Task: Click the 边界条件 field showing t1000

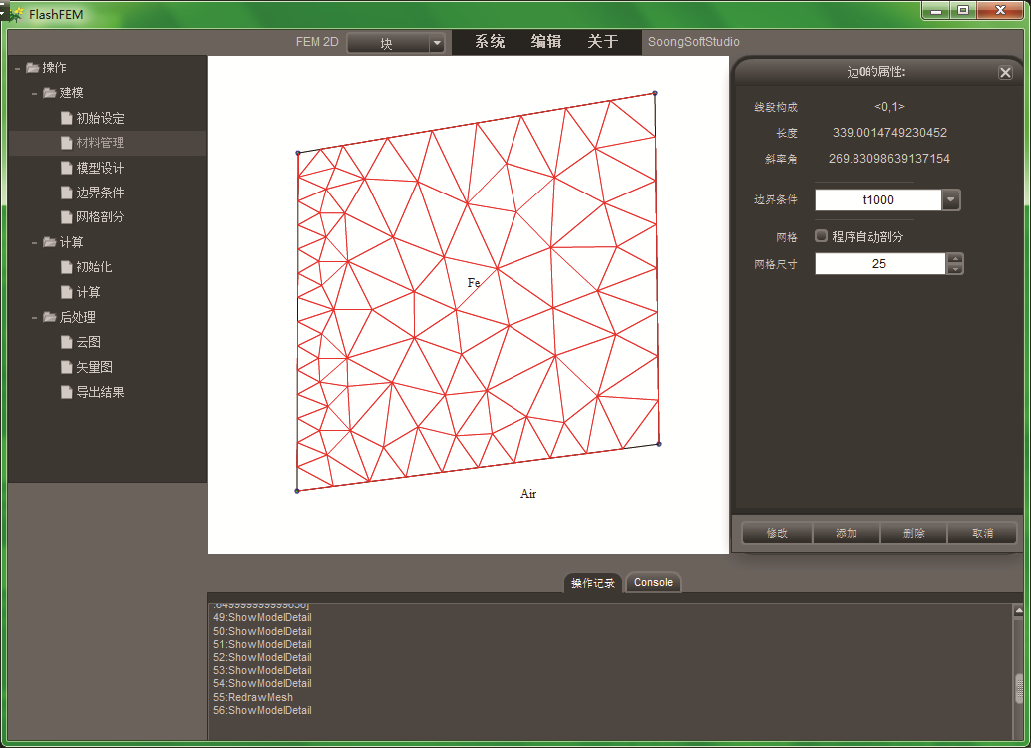Action: click(878, 200)
